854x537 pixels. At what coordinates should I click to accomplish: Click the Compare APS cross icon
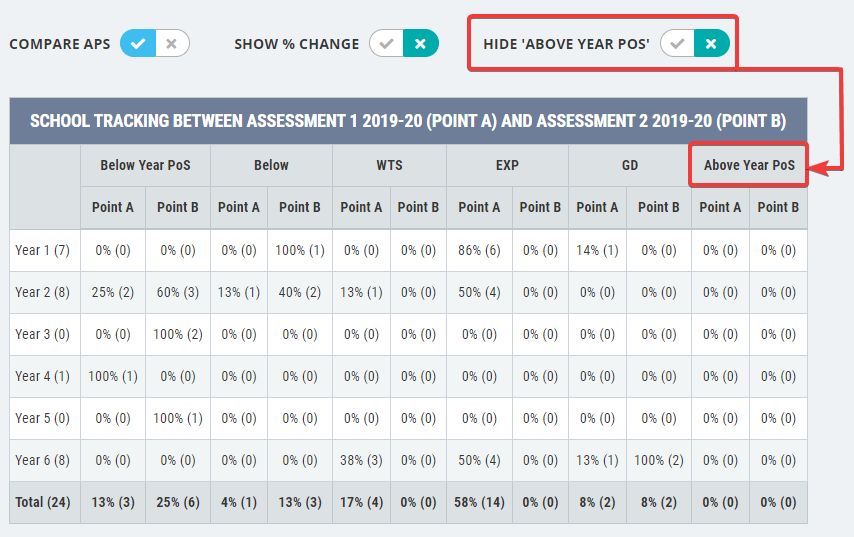point(172,44)
